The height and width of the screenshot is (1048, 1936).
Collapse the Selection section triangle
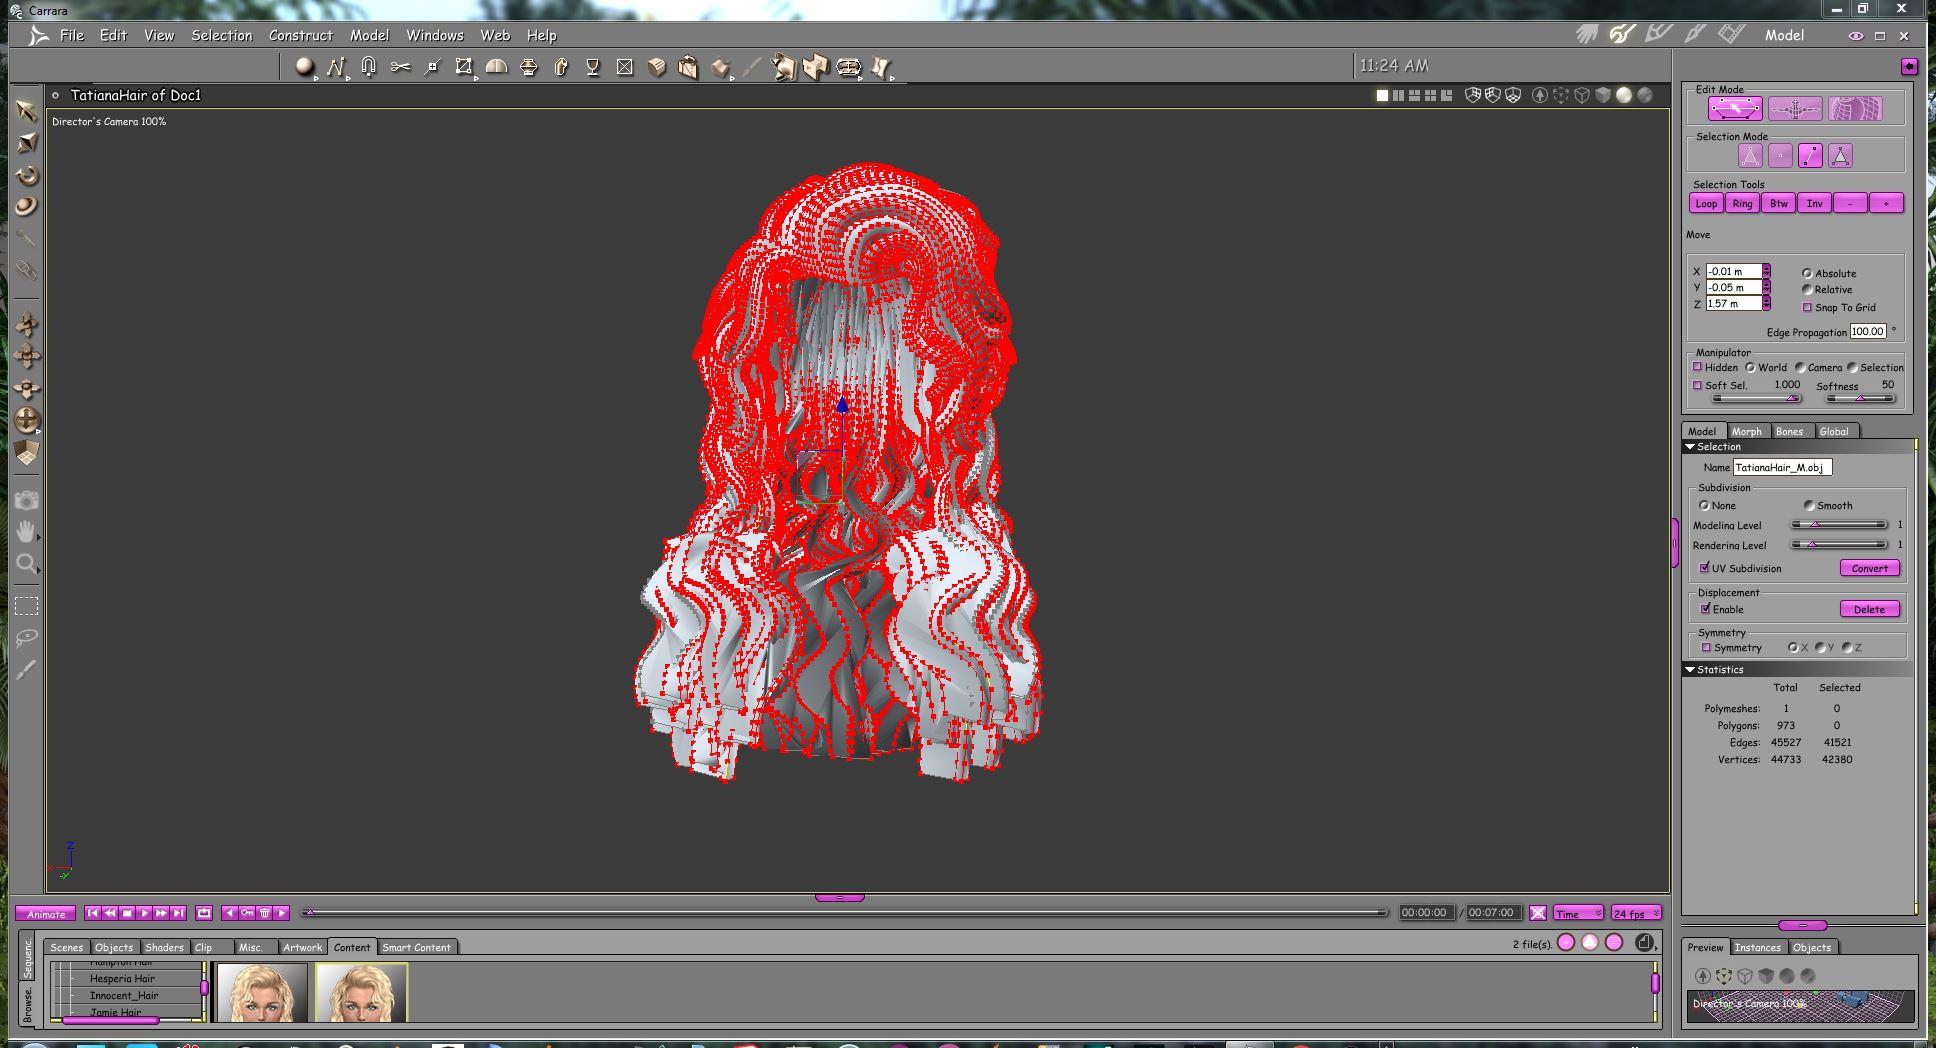coord(1690,446)
